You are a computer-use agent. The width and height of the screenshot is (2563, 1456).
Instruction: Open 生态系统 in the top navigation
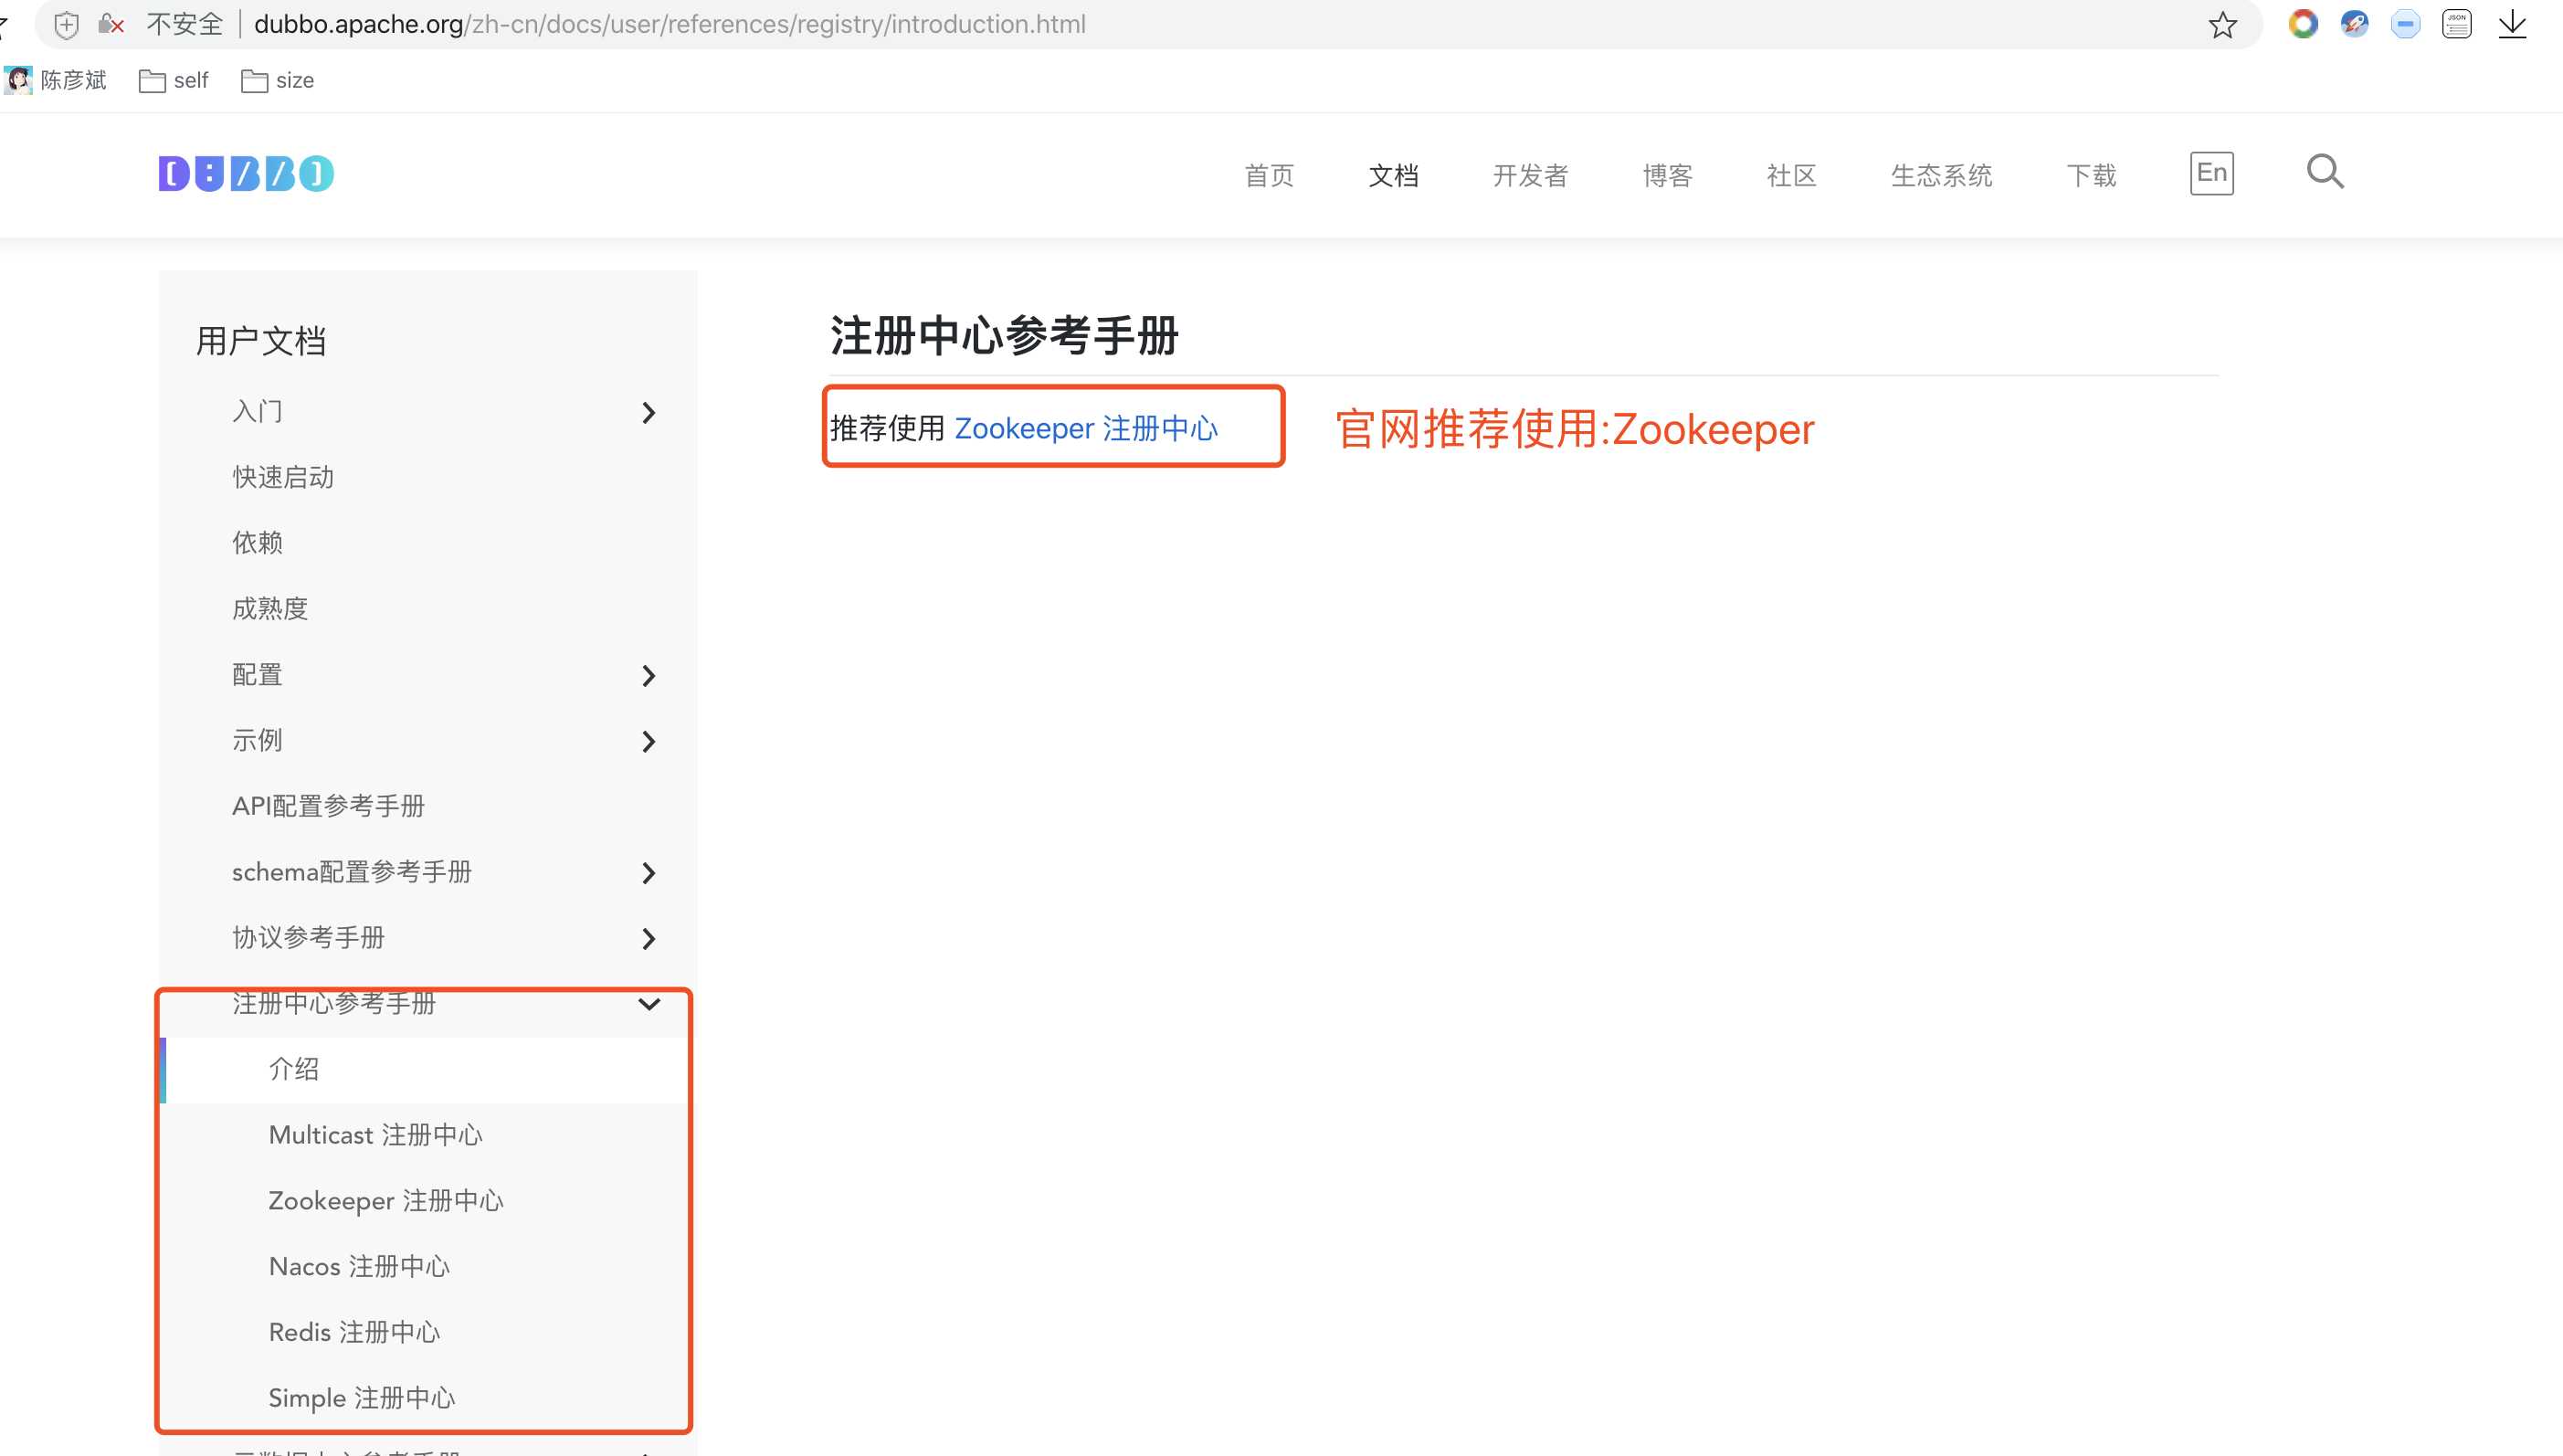coord(1941,175)
